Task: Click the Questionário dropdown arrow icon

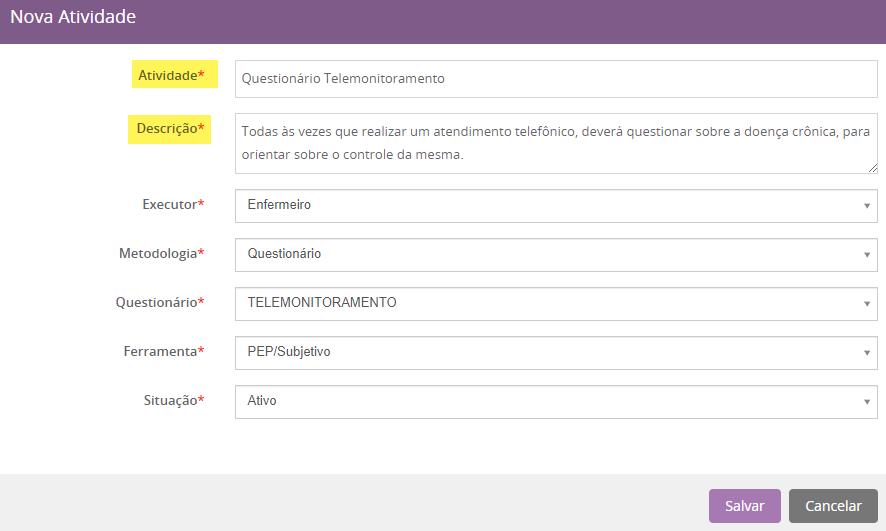Action: tap(866, 304)
